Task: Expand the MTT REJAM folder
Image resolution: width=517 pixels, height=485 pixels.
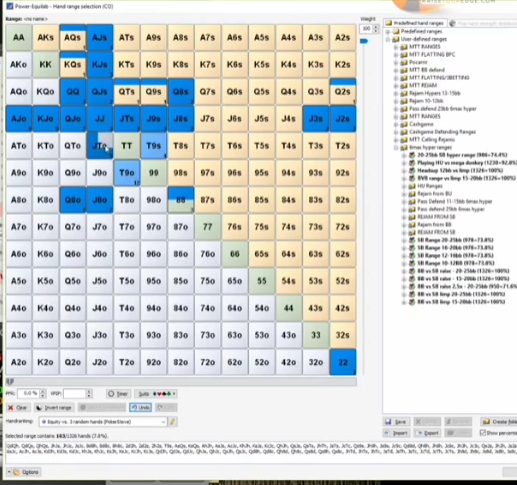Action: pos(396,86)
